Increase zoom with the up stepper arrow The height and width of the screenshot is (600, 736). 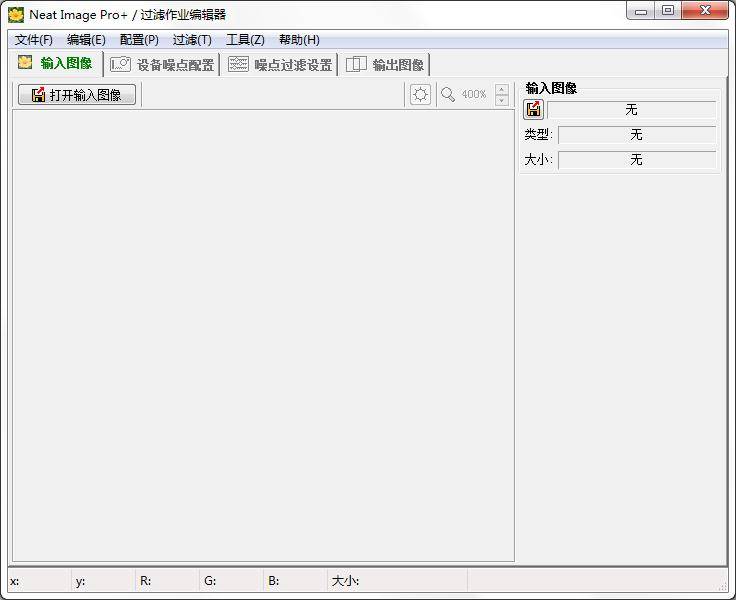[x=502, y=89]
